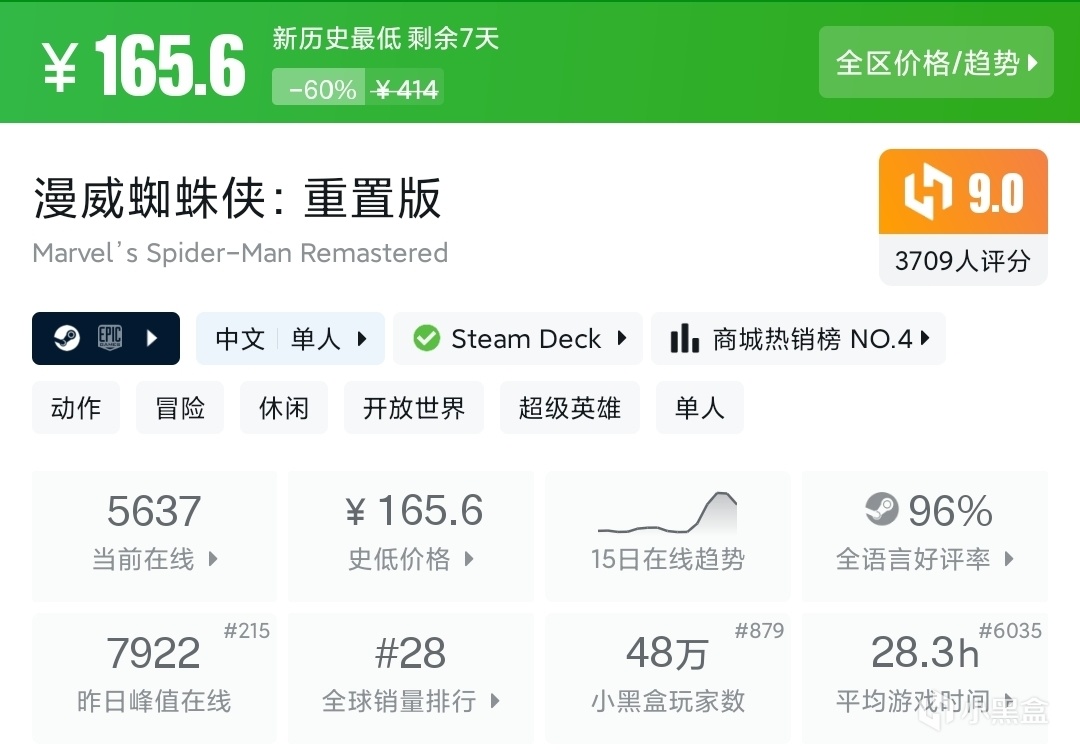Expand the platform selector arrow

pos(152,338)
